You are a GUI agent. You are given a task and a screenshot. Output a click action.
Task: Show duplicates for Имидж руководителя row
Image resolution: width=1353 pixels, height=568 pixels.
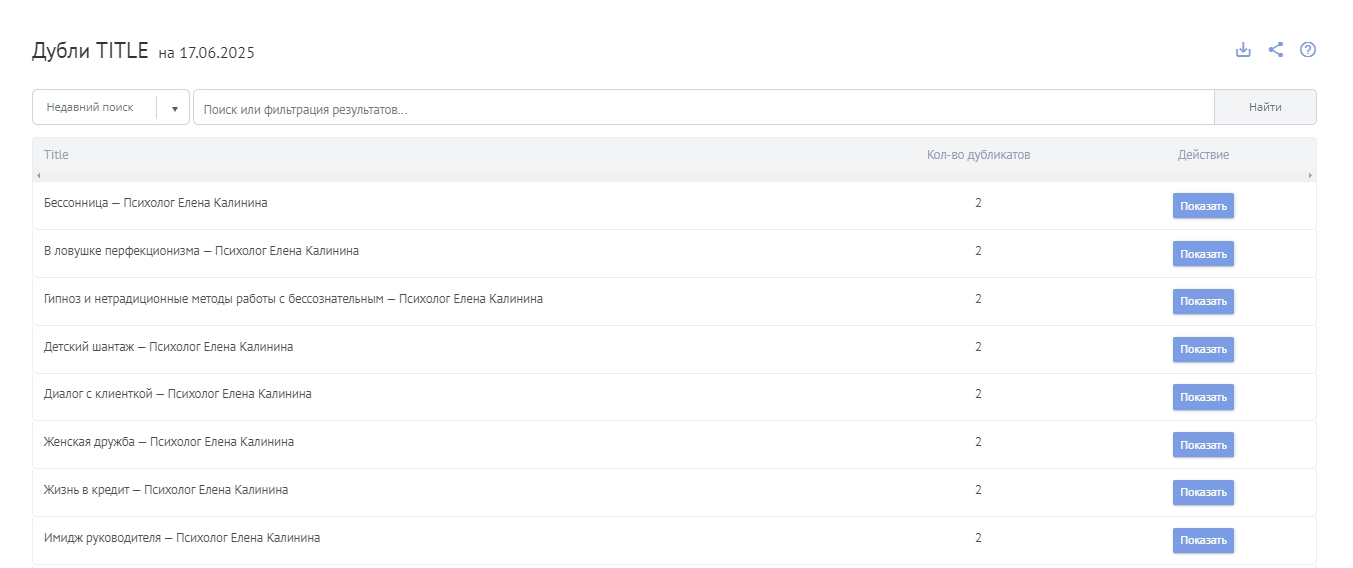point(1203,540)
